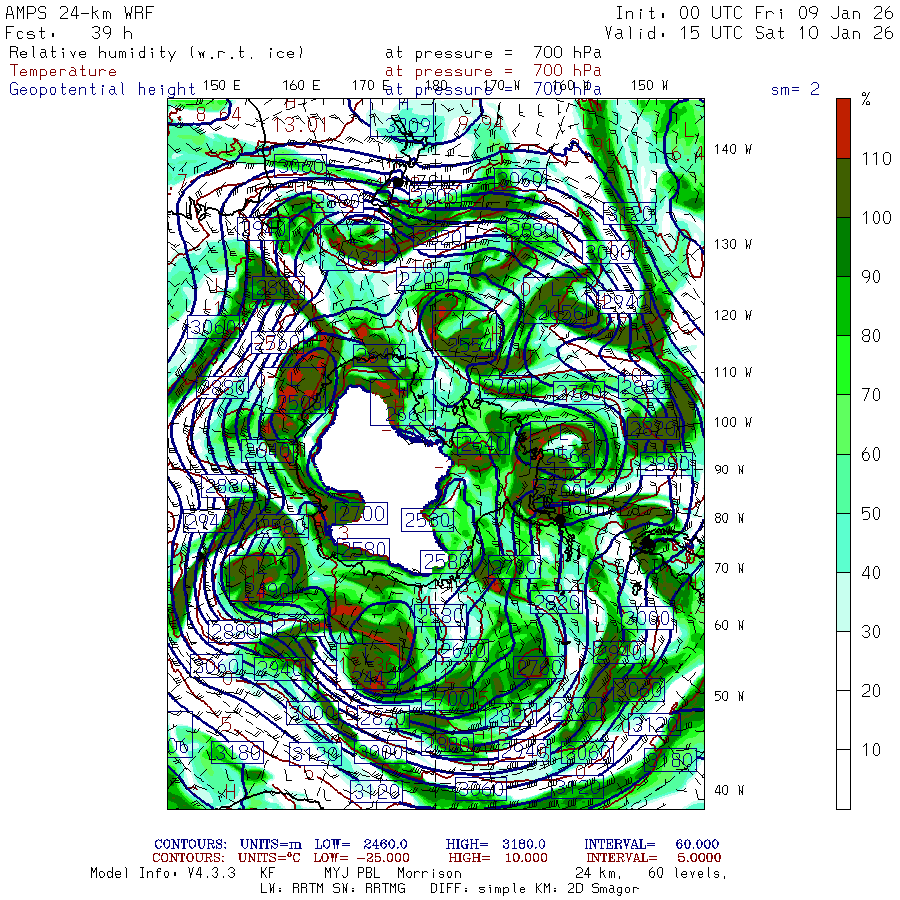Click the '60 W' longitude label
This screenshot has width=900, height=900.
pyautogui.click(x=729, y=625)
